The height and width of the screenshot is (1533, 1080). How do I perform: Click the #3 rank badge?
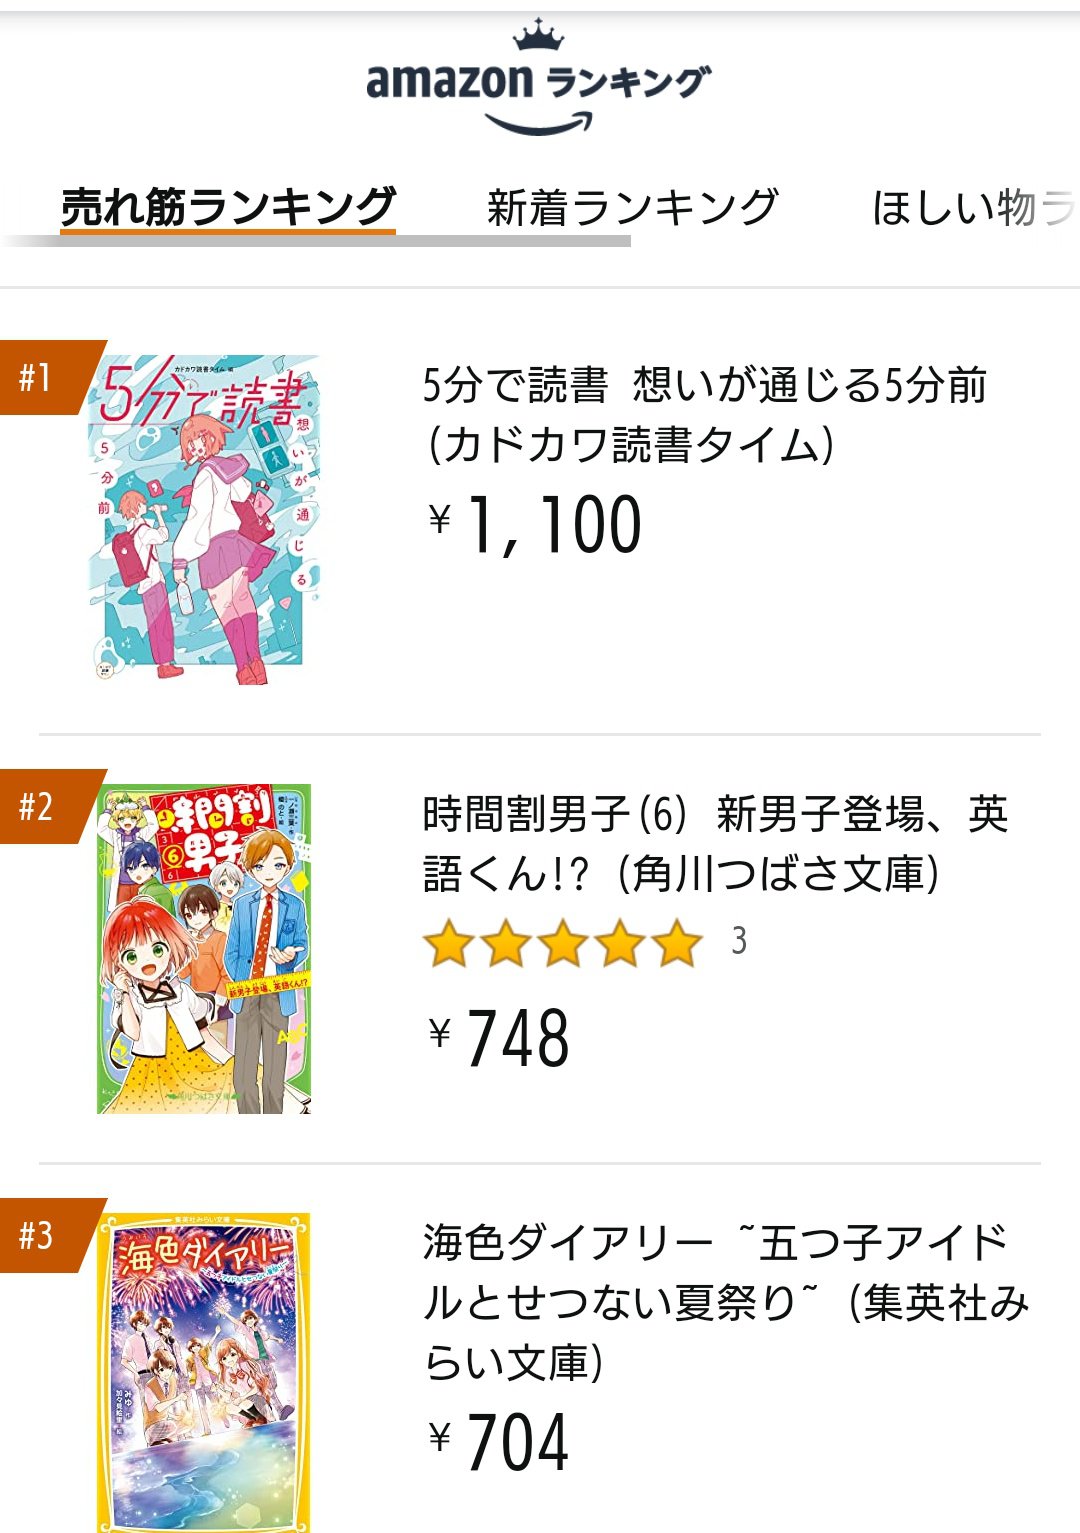[40, 1235]
